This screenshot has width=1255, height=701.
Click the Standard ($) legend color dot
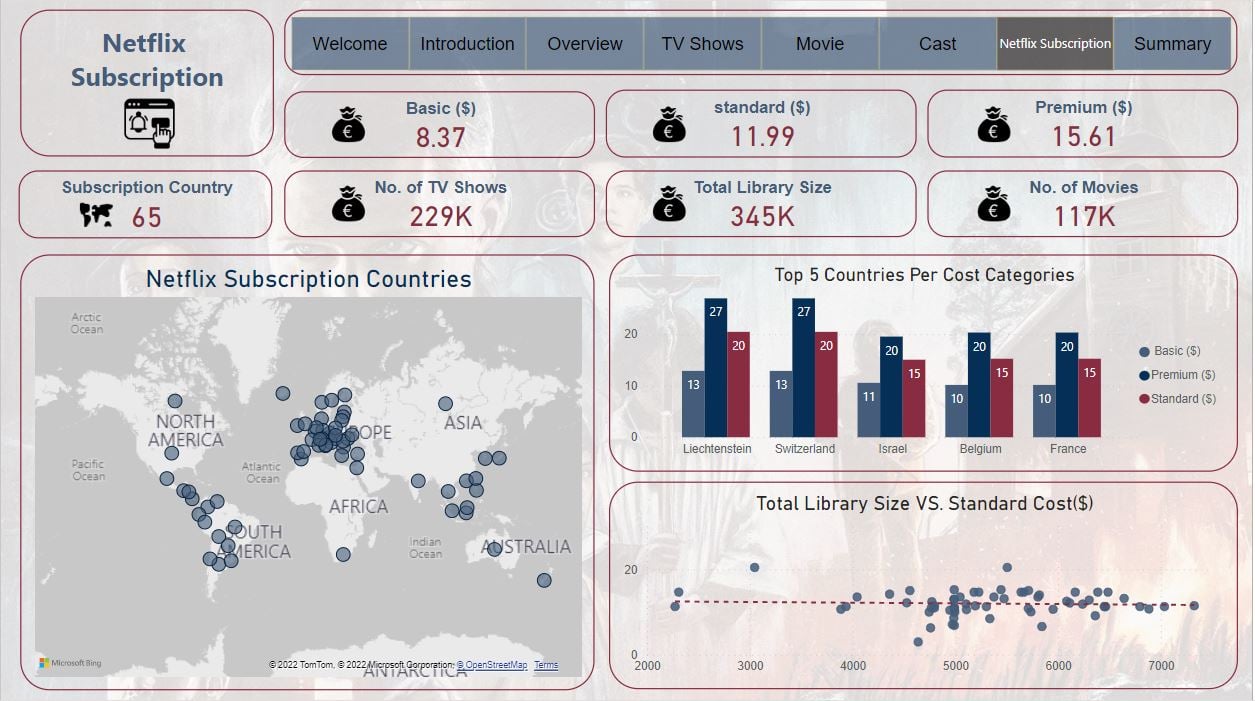[1144, 399]
